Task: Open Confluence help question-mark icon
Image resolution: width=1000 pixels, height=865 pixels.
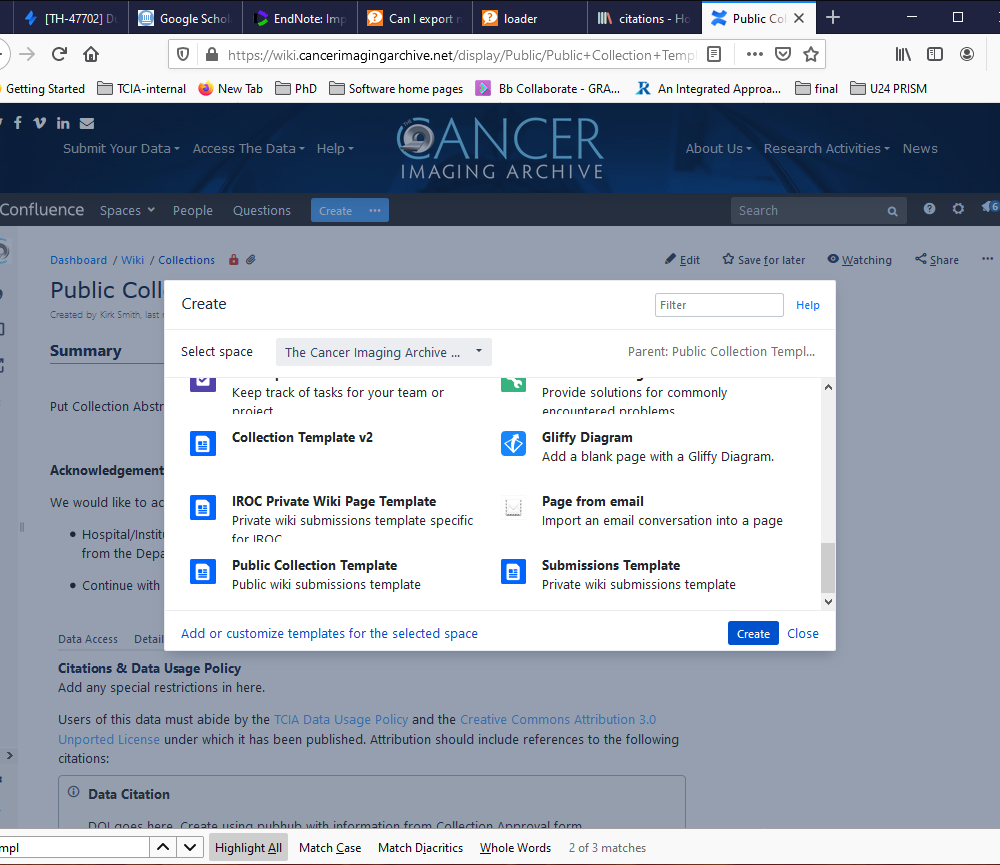Action: [929, 209]
